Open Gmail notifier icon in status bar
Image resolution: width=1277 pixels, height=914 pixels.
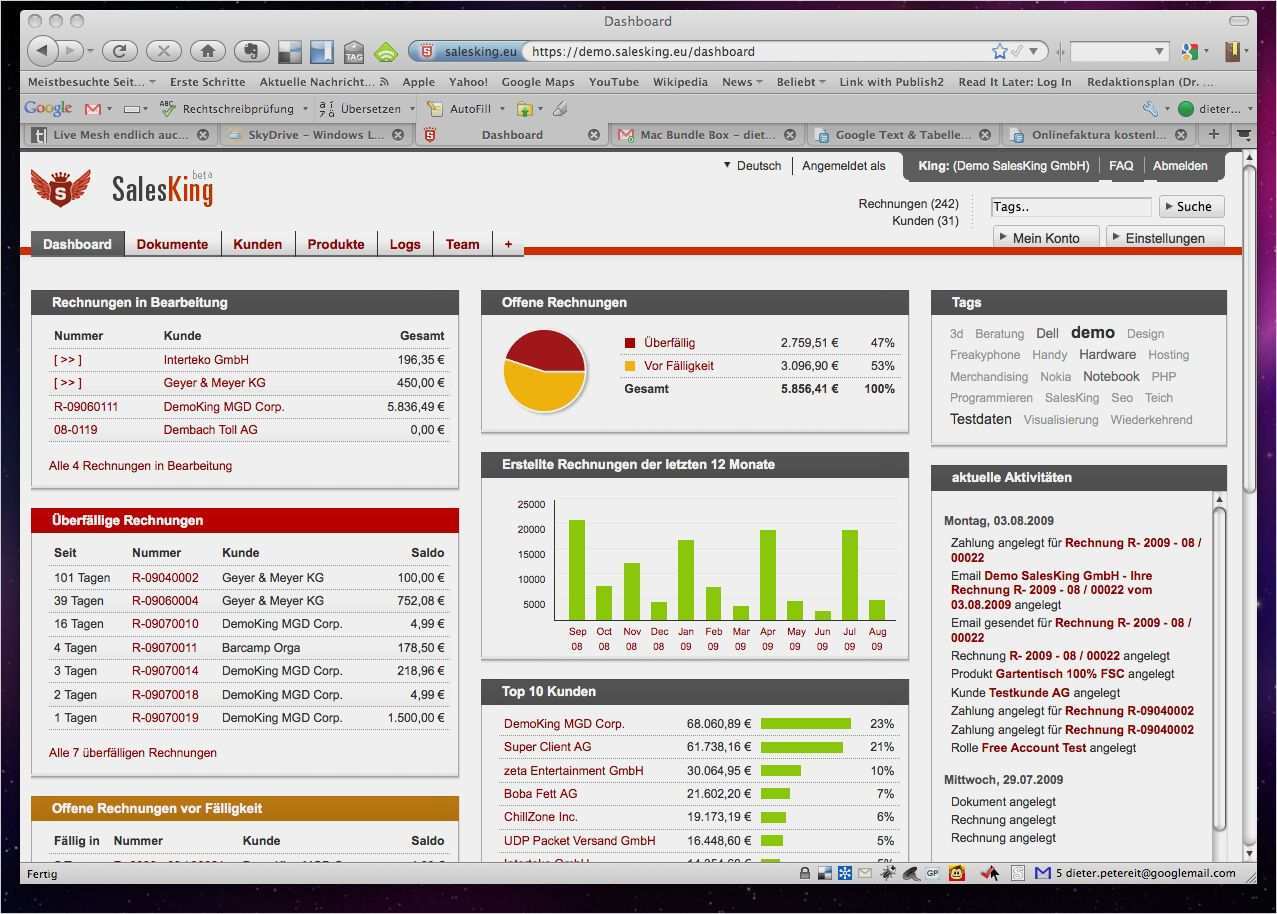[x=1043, y=873]
